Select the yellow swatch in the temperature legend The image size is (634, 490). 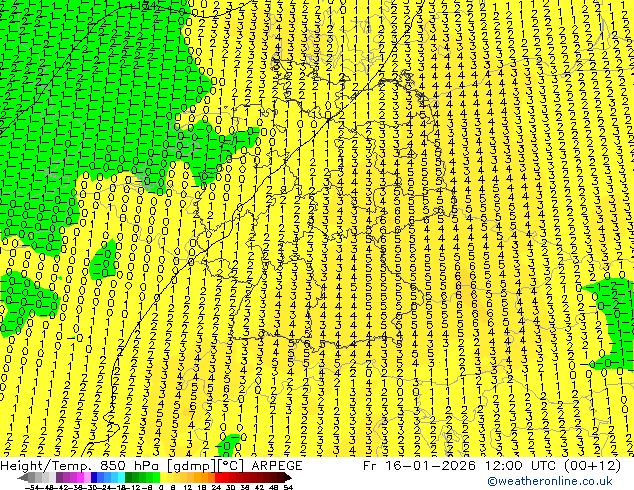pyautogui.click(x=163, y=477)
